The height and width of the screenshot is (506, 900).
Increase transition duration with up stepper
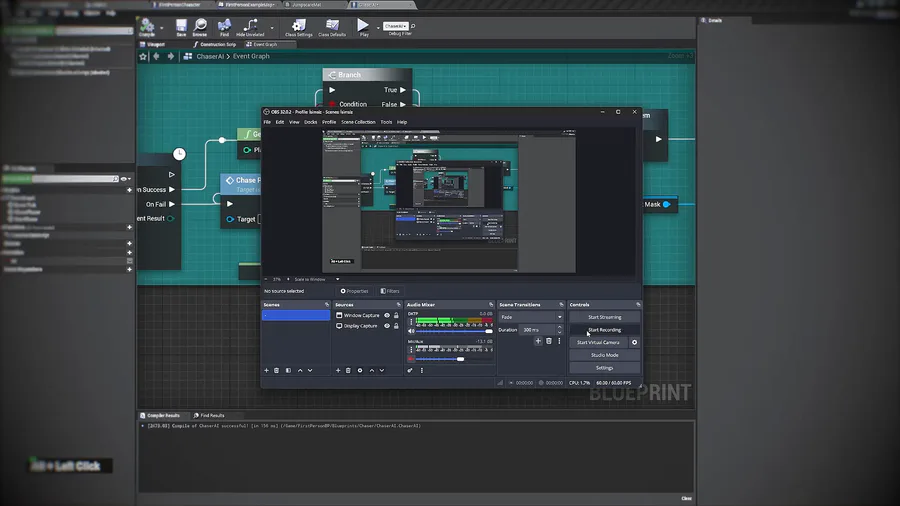tap(560, 328)
